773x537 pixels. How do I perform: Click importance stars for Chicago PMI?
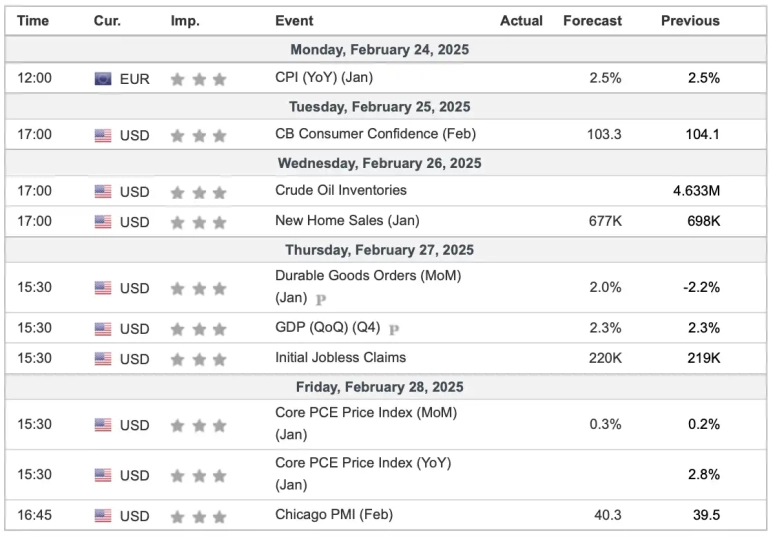click(x=198, y=516)
